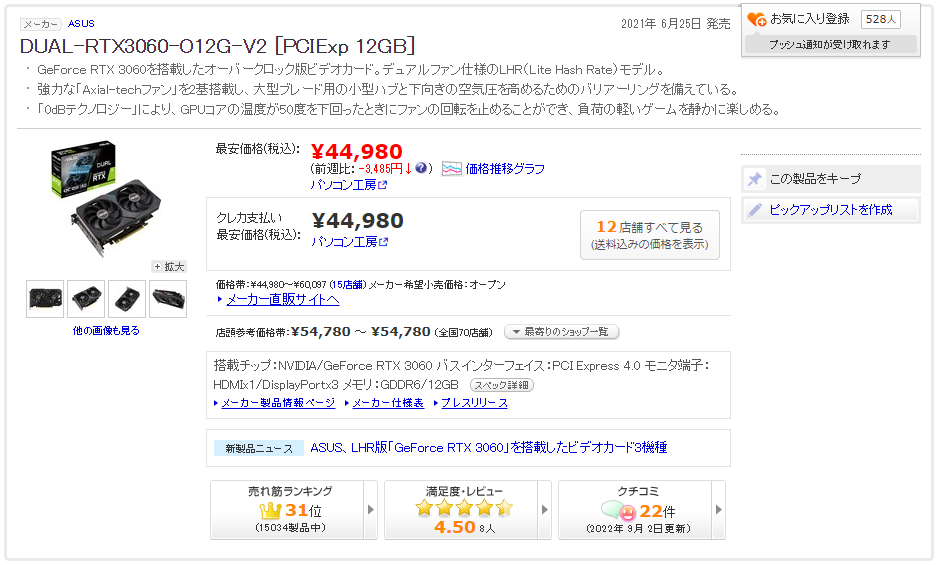Open the プレスリリース link
The height and width of the screenshot is (565, 937).
(x=474, y=403)
